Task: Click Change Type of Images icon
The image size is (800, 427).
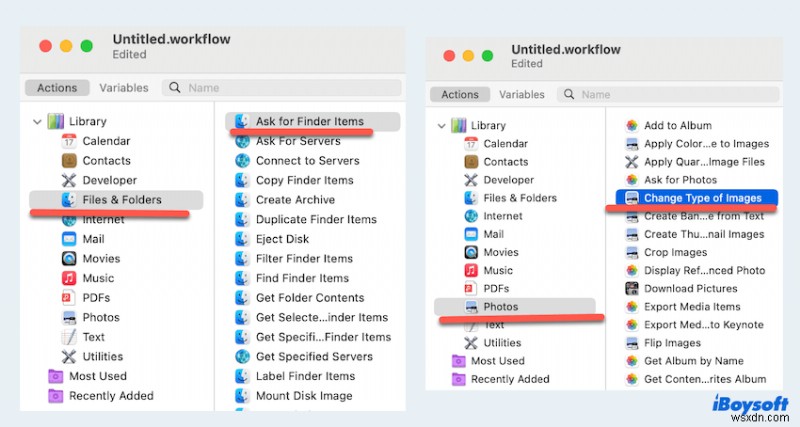Action: [632, 198]
